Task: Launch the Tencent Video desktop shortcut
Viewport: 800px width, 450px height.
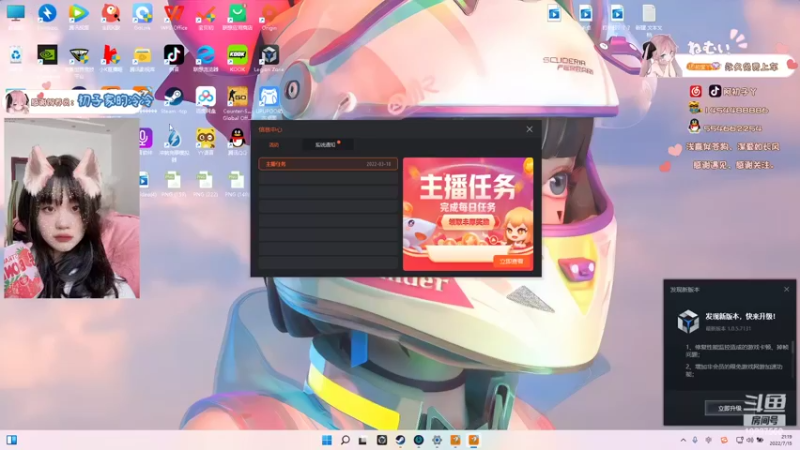Action: 79,13
